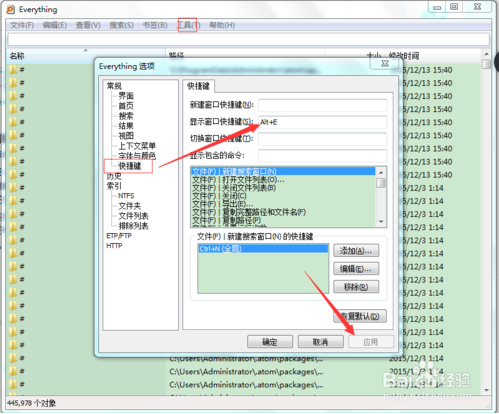Image resolution: width=499 pixels, height=414 pixels.
Task: Open the 查看(V) menu
Action: pyautogui.click(x=88, y=25)
